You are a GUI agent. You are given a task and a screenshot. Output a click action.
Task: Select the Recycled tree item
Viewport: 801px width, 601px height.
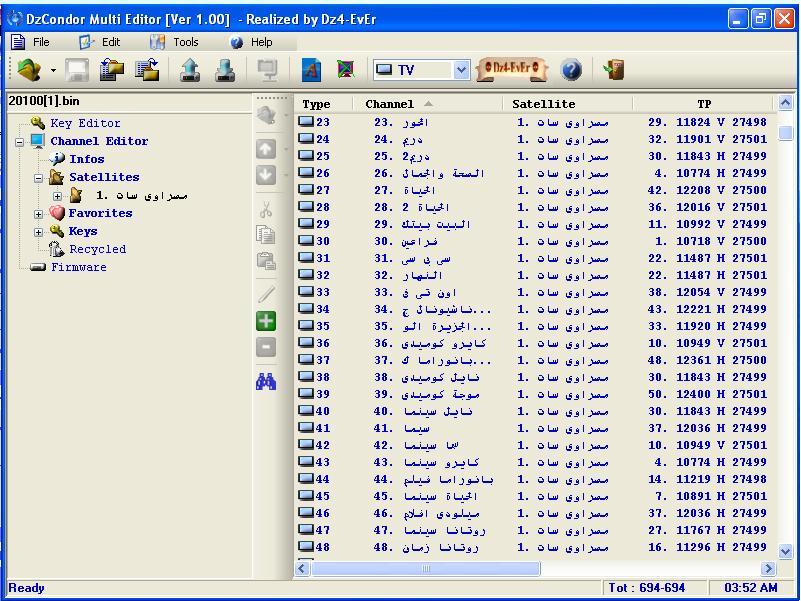coord(98,249)
